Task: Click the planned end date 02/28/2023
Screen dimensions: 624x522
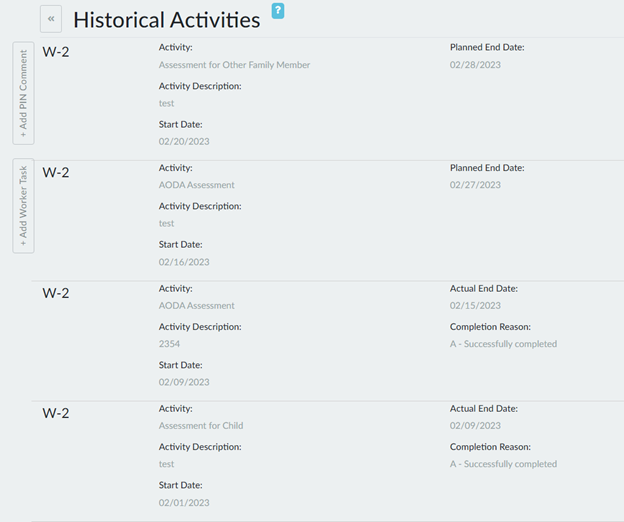Action: coord(475,65)
